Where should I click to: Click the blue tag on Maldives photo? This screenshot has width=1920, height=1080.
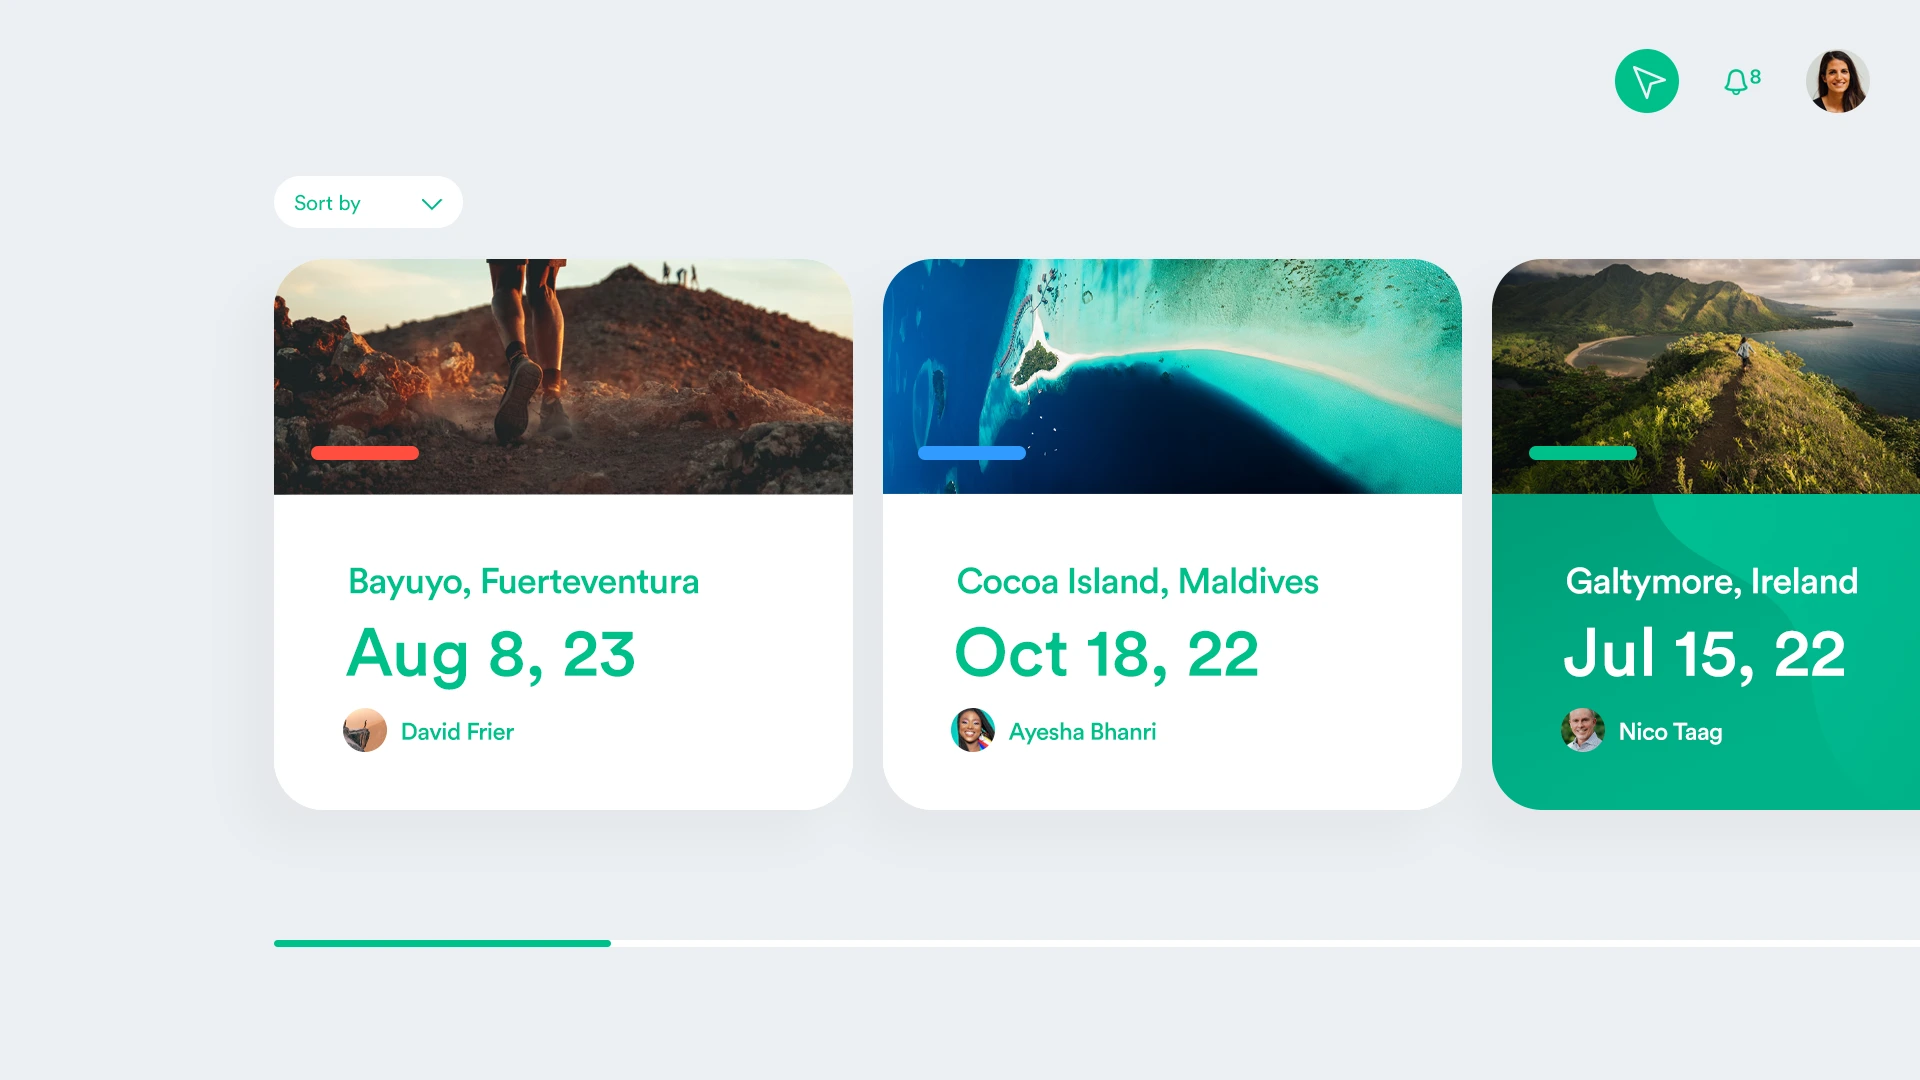pos(972,453)
